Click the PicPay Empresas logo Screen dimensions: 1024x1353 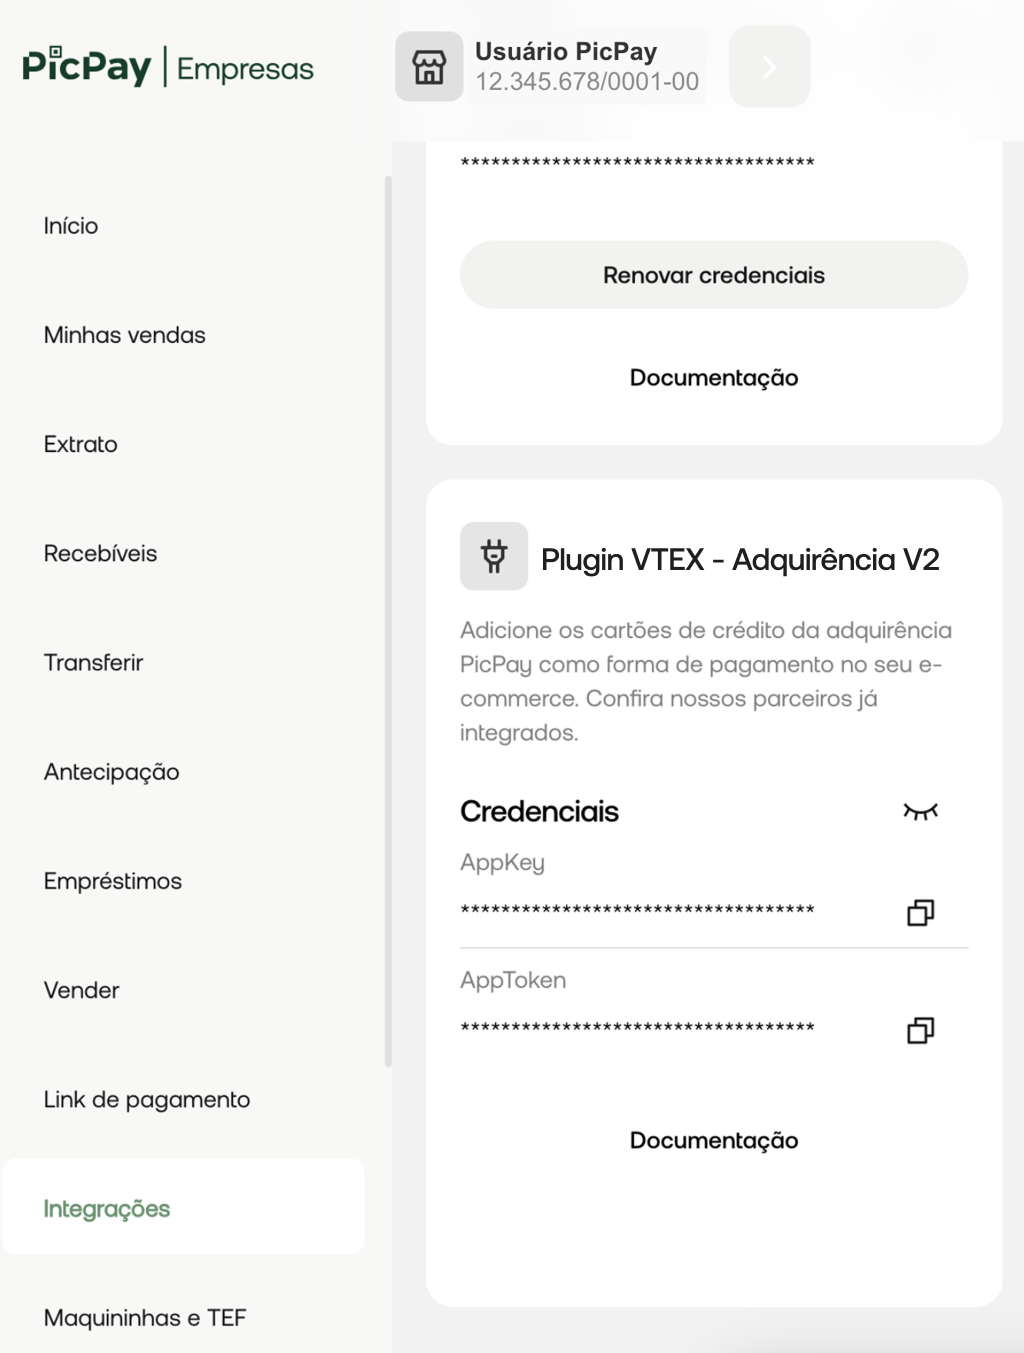[168, 67]
